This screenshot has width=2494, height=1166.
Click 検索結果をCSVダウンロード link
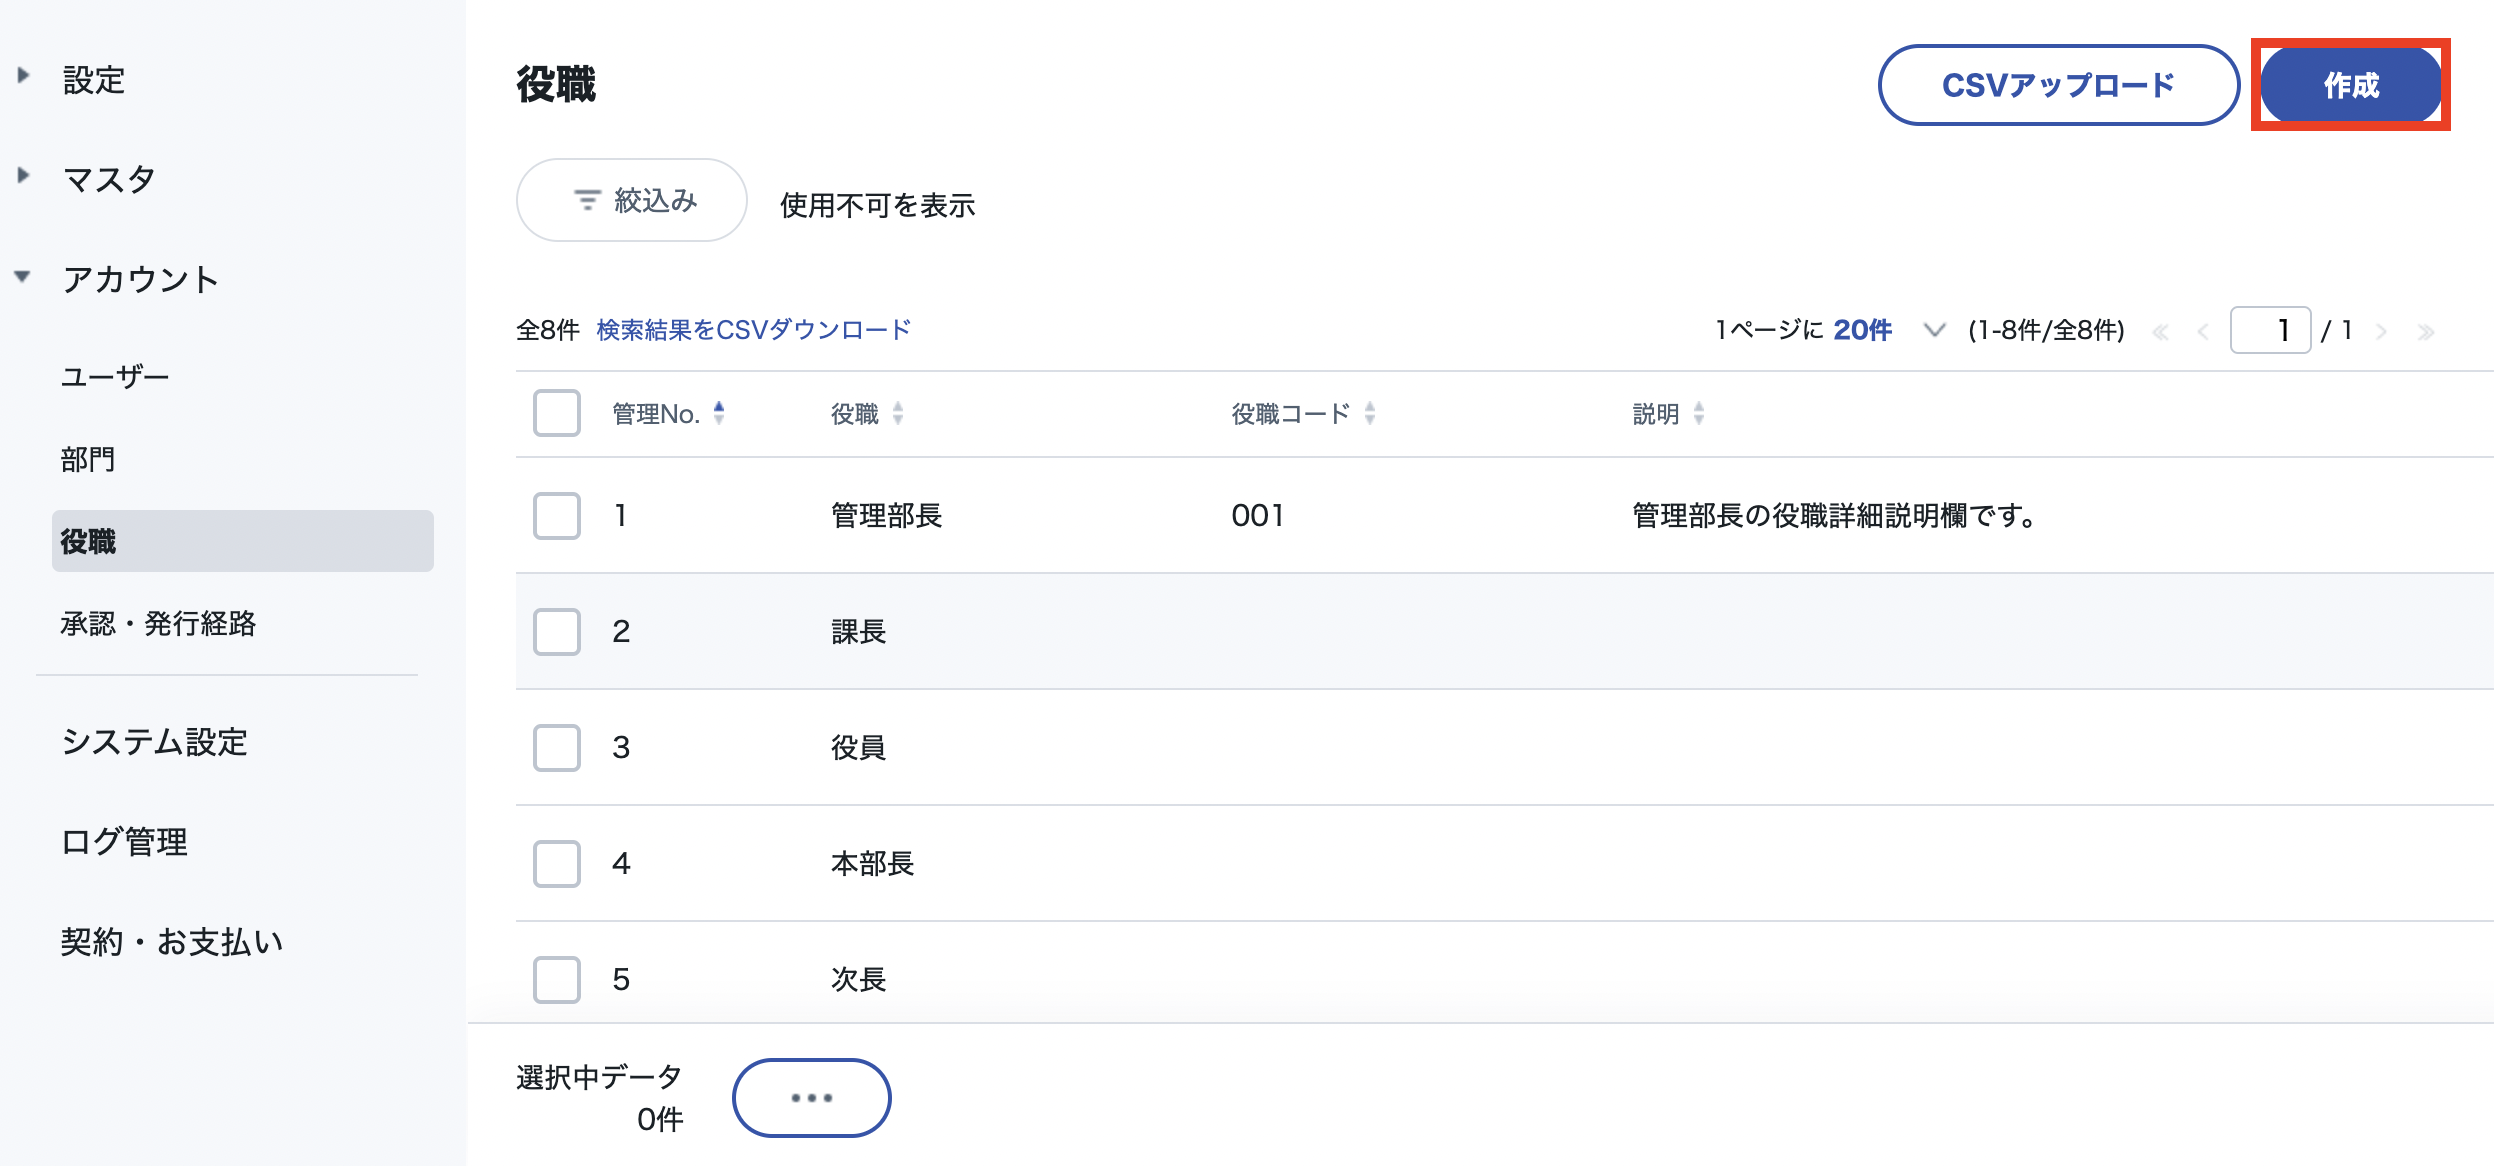point(754,330)
